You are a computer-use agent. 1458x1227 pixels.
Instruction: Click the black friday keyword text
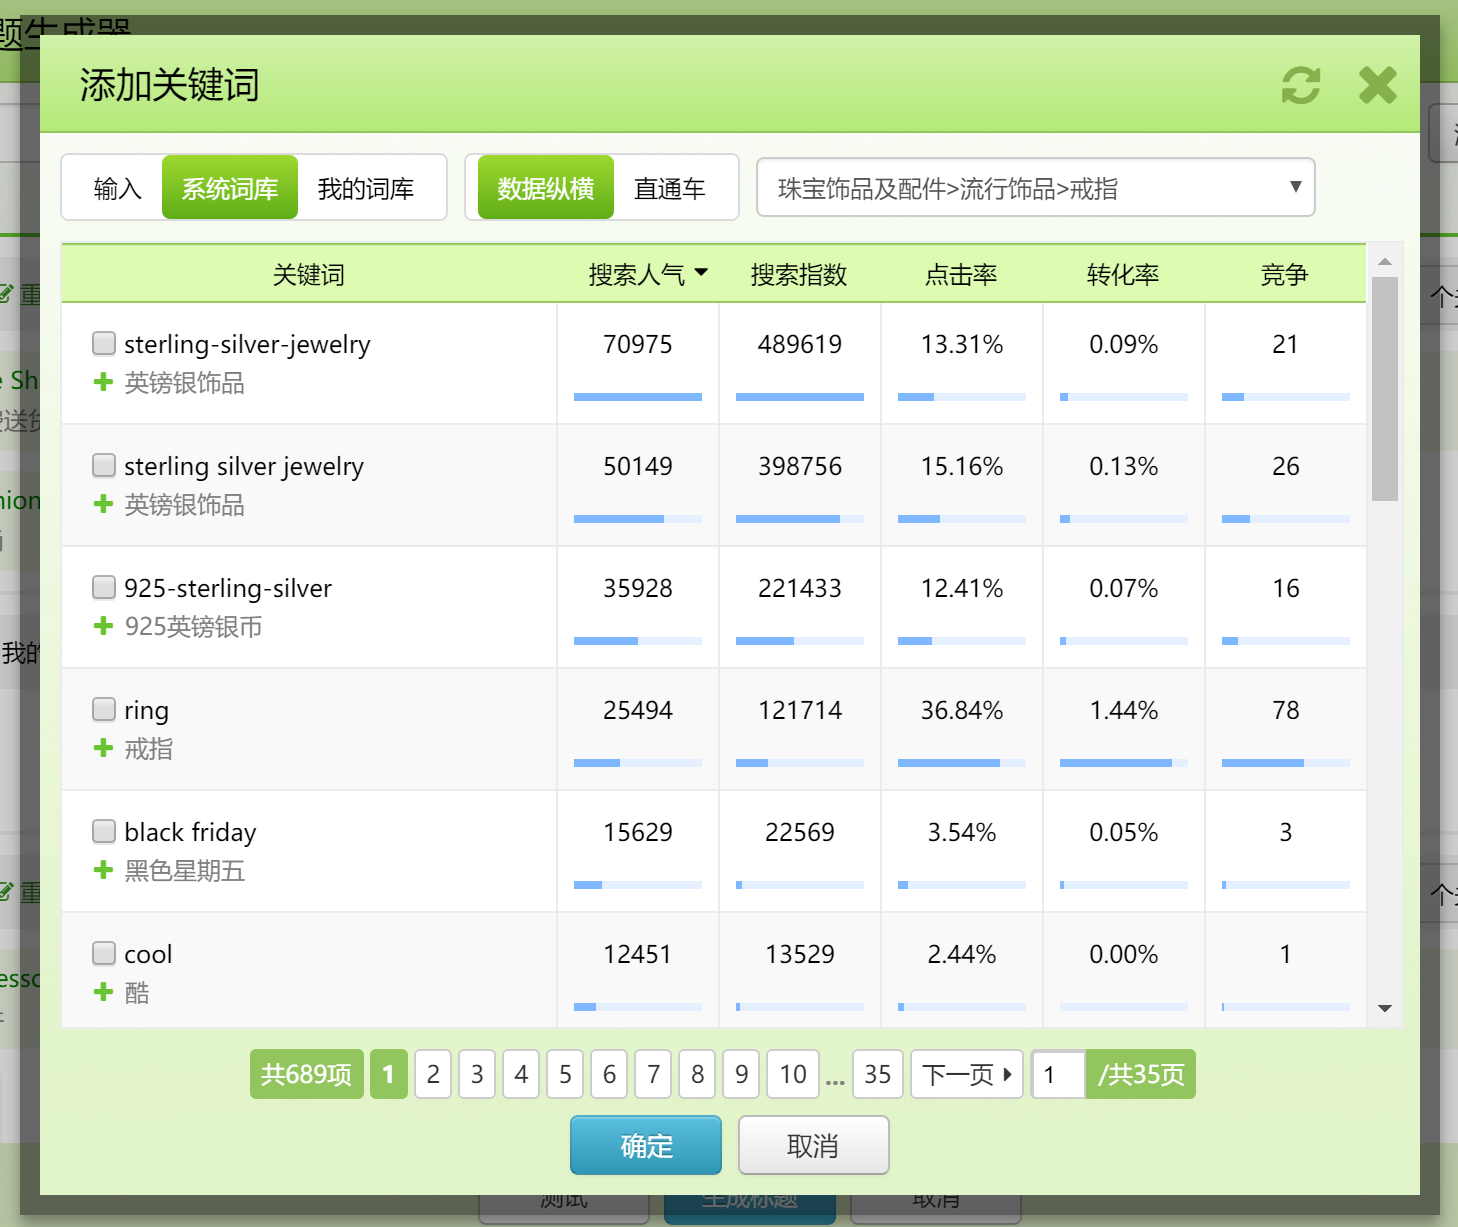(x=190, y=832)
